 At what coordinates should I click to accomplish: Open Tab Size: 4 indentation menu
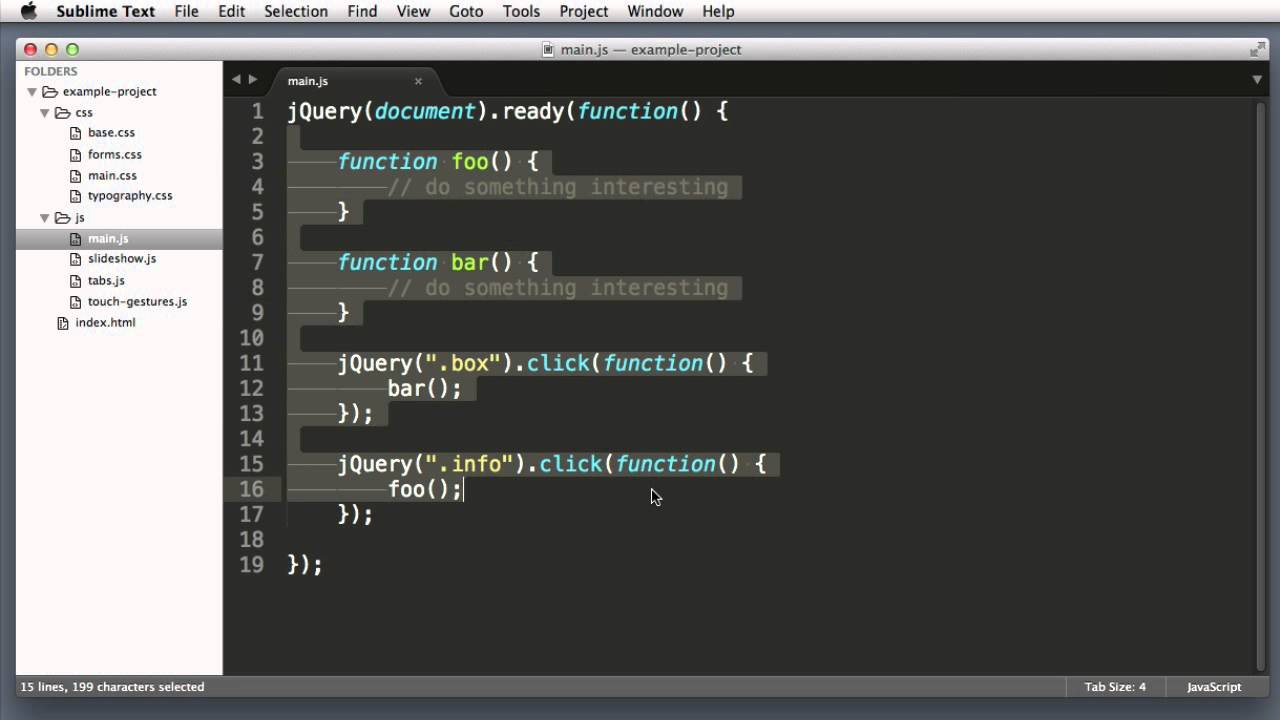coord(1115,687)
